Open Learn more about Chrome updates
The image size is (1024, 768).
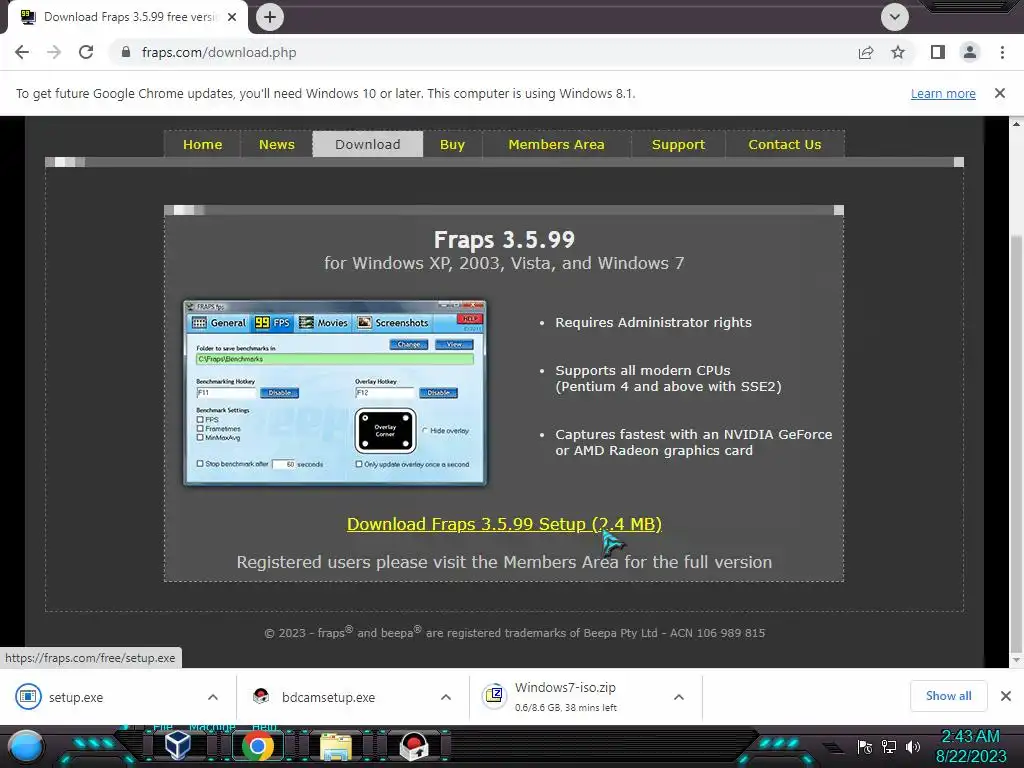point(943,93)
